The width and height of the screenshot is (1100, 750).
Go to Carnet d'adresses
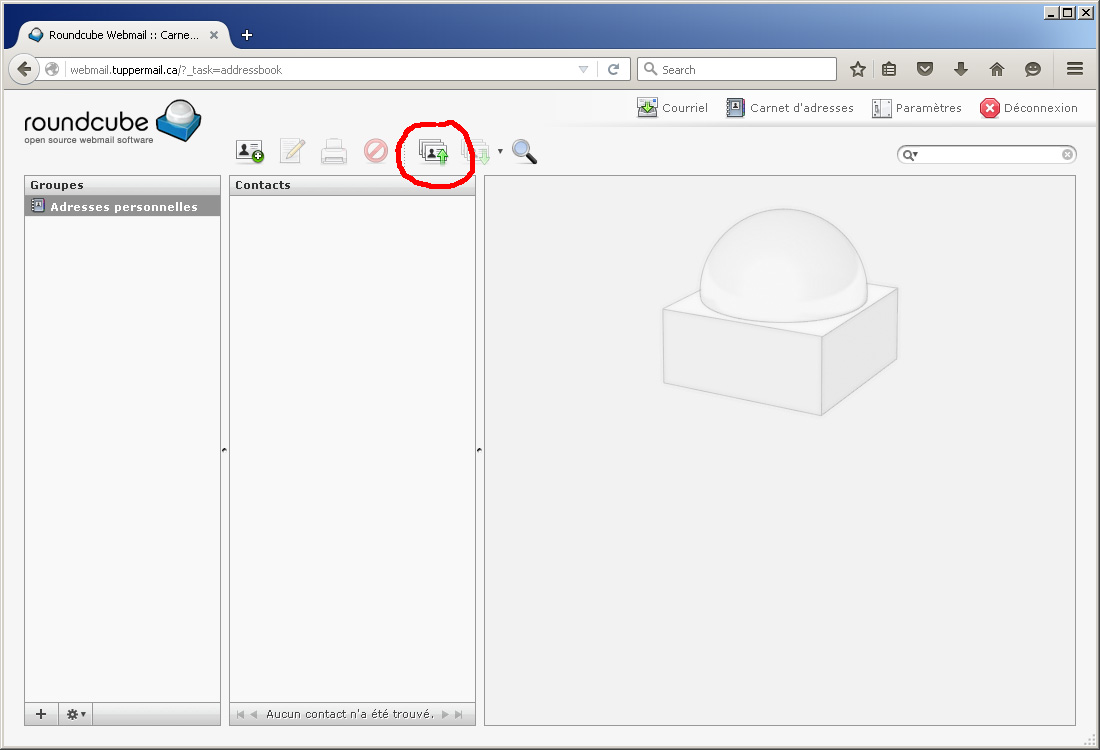pyautogui.click(x=790, y=108)
